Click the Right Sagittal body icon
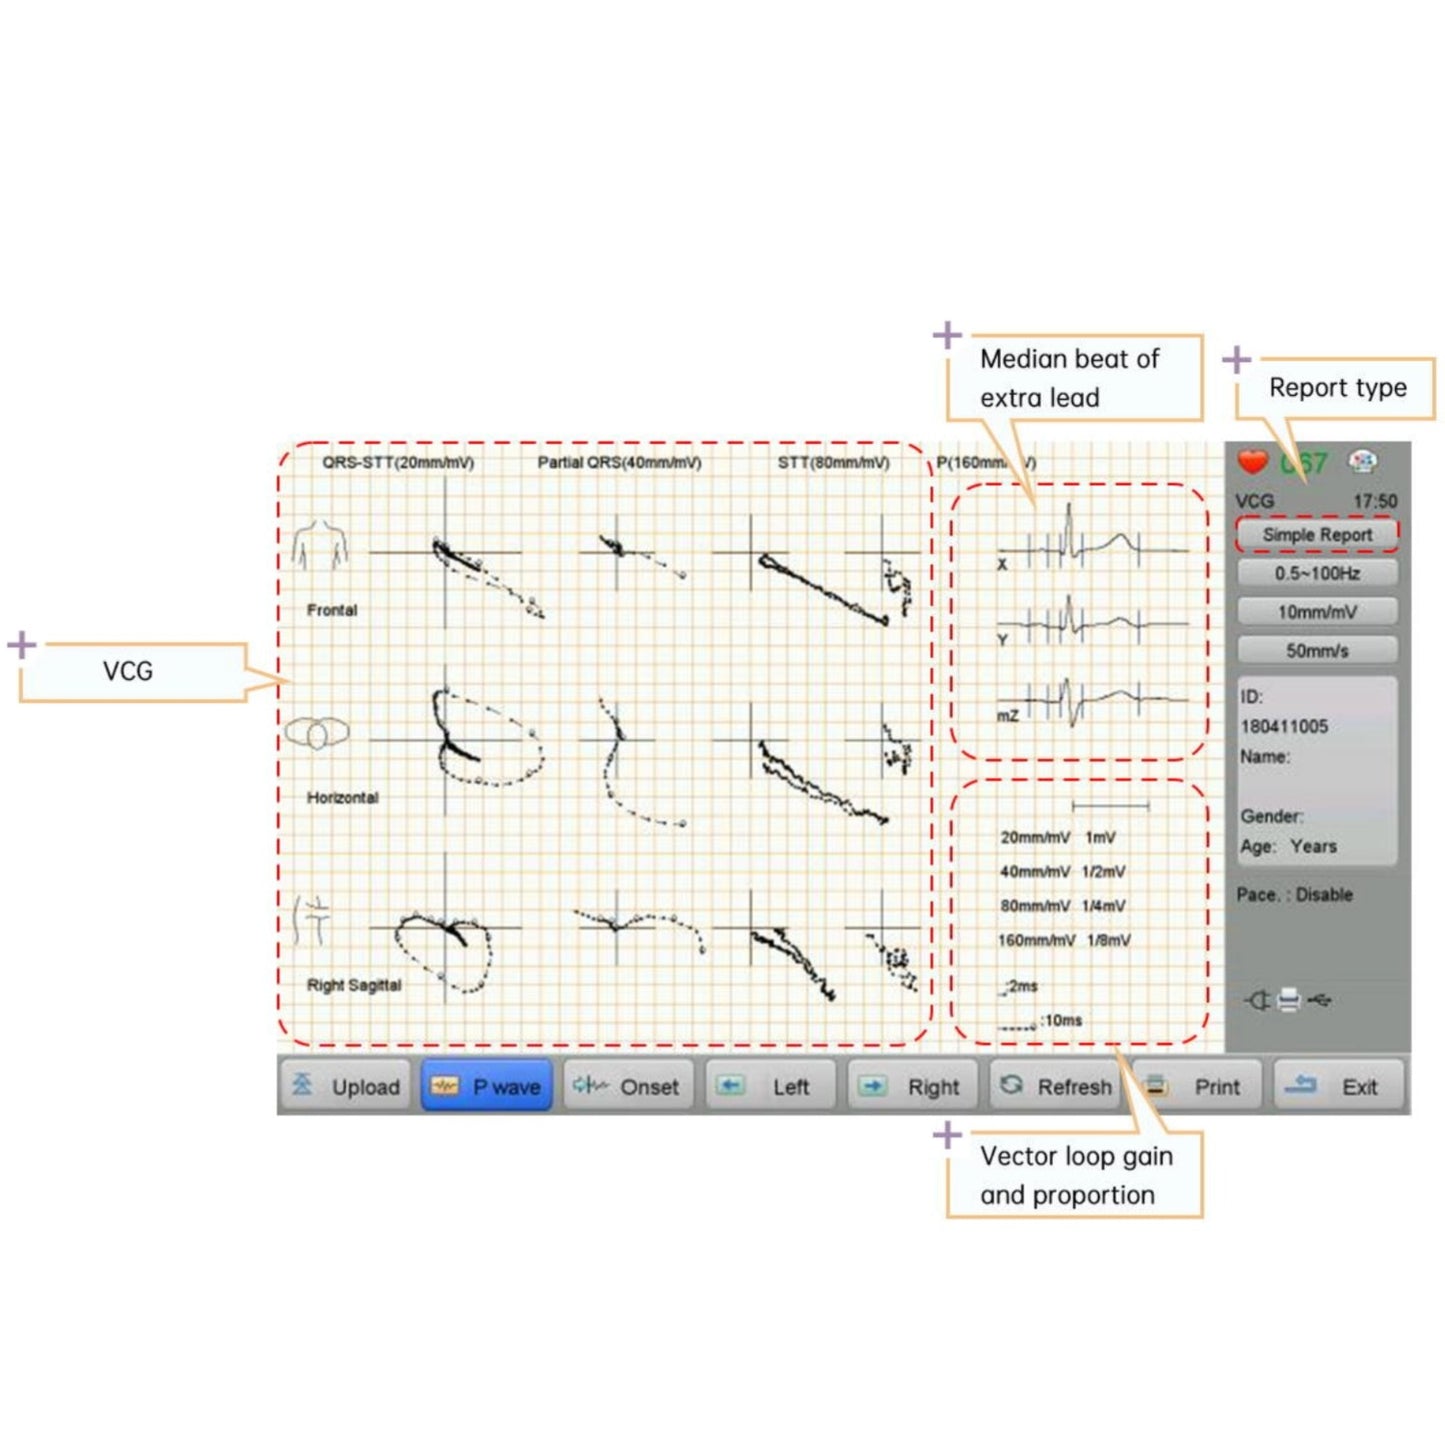The image size is (1445, 1445). pos(312,920)
